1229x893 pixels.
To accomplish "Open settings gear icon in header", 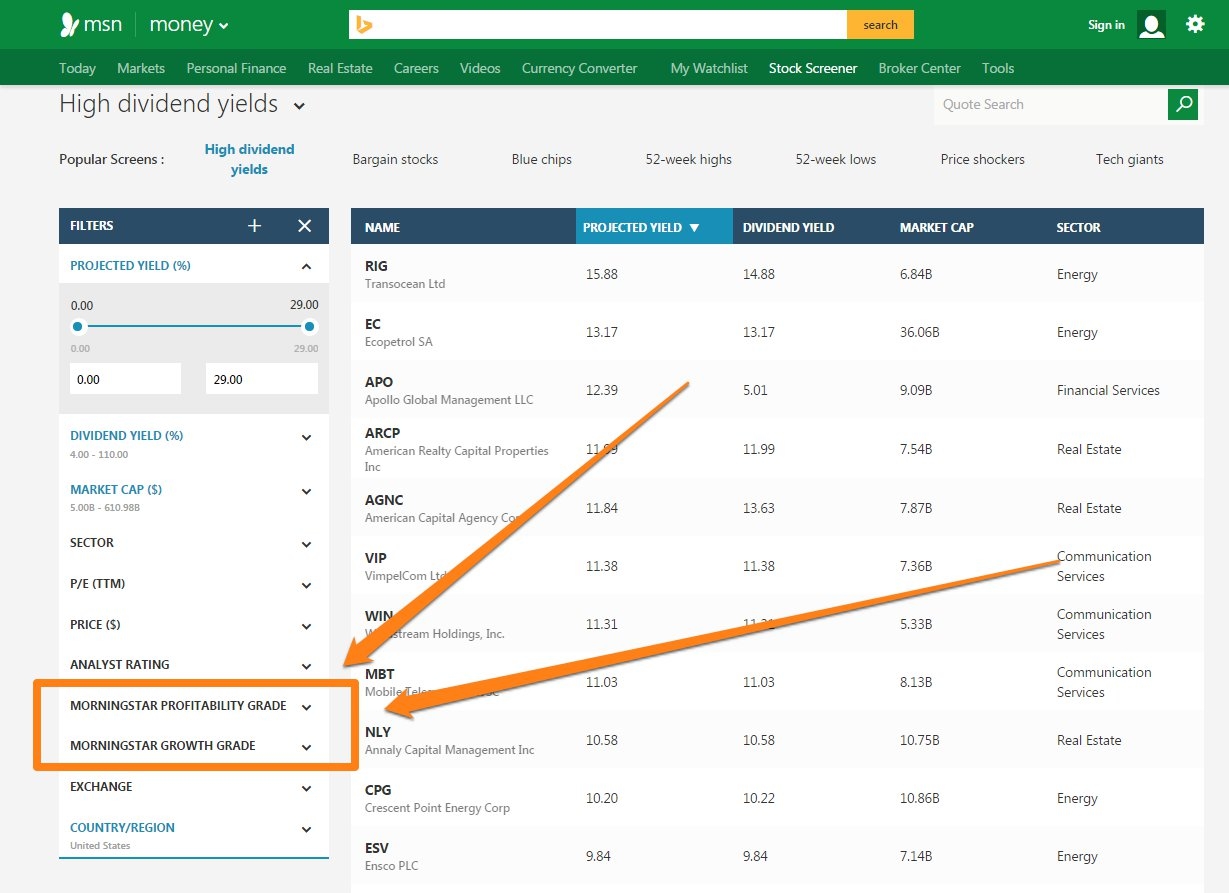I will [x=1195, y=25].
